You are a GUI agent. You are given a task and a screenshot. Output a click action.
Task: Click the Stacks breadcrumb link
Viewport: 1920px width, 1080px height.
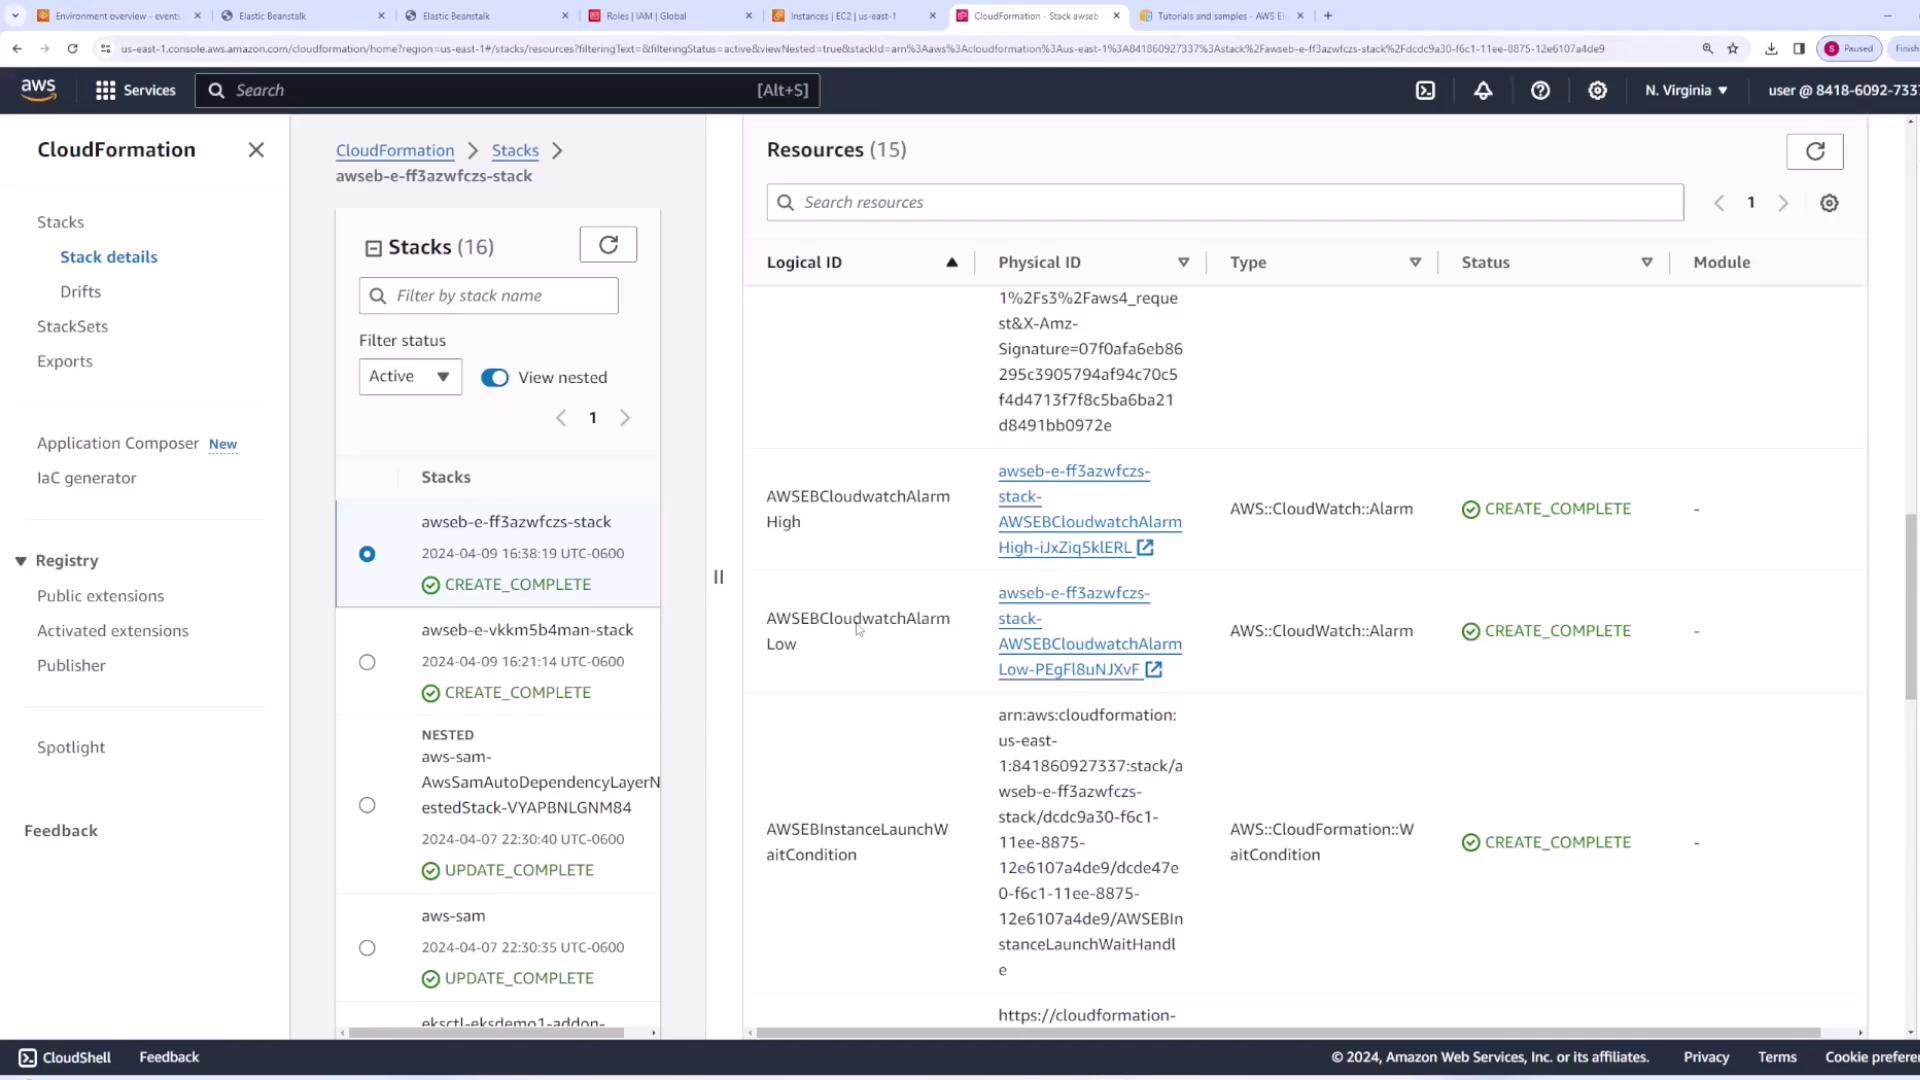(515, 150)
